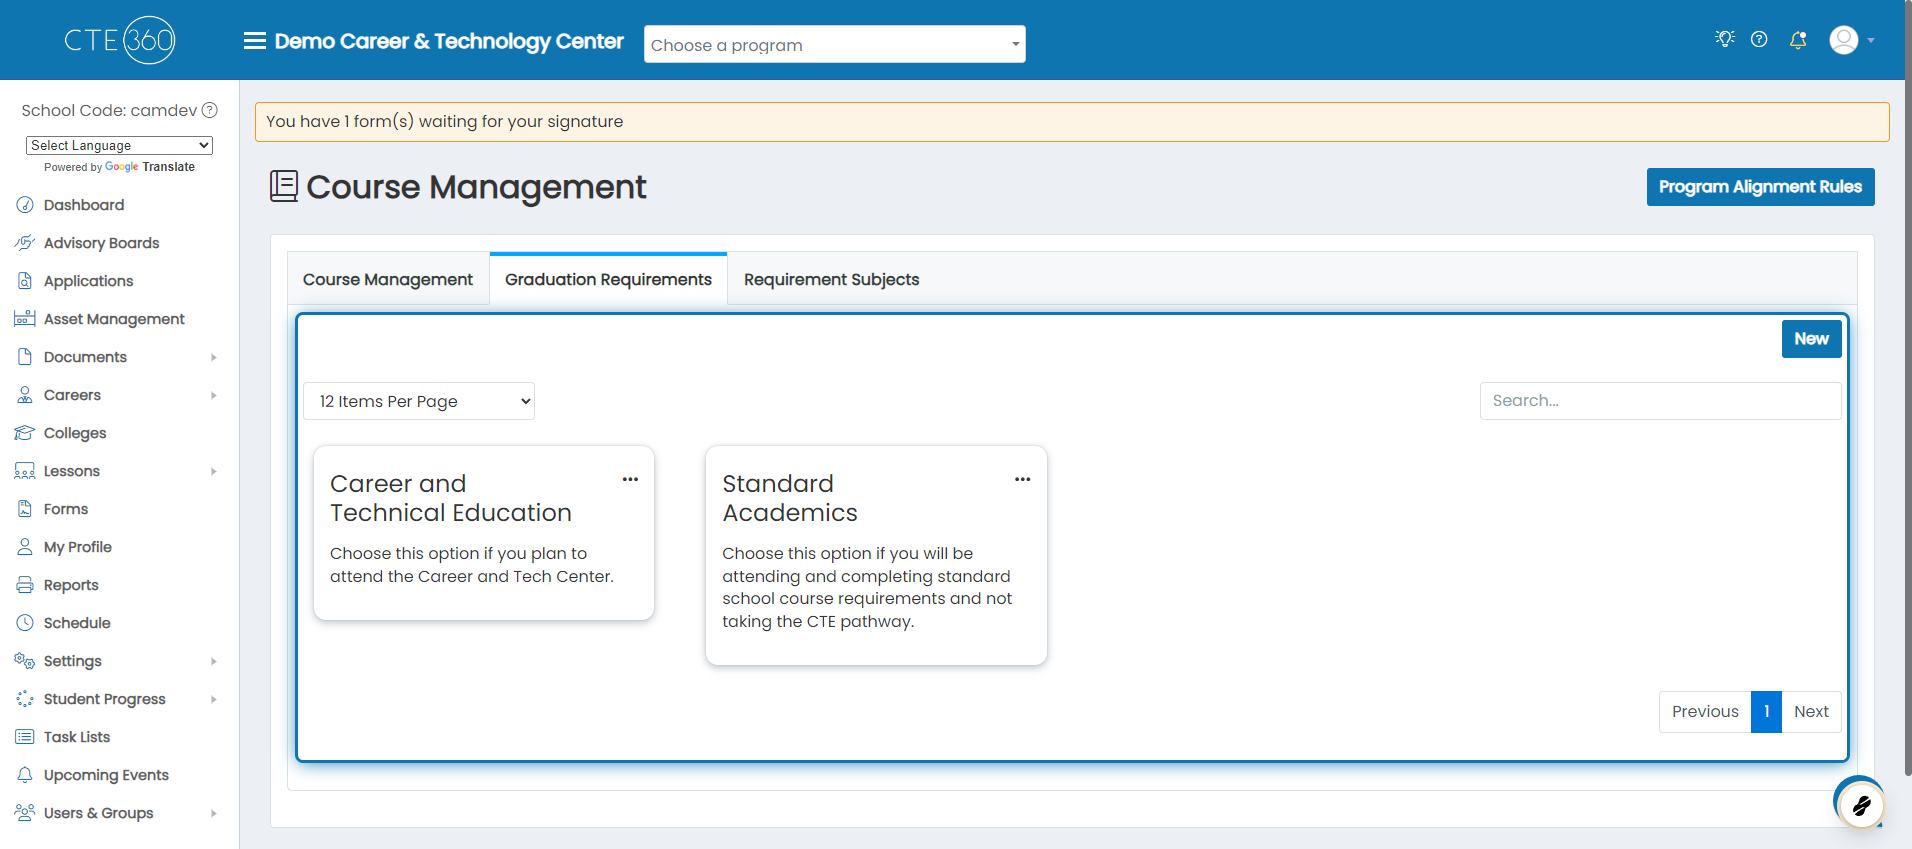
Task: Expand the Student Progress submenu arrow
Action: [213, 699]
